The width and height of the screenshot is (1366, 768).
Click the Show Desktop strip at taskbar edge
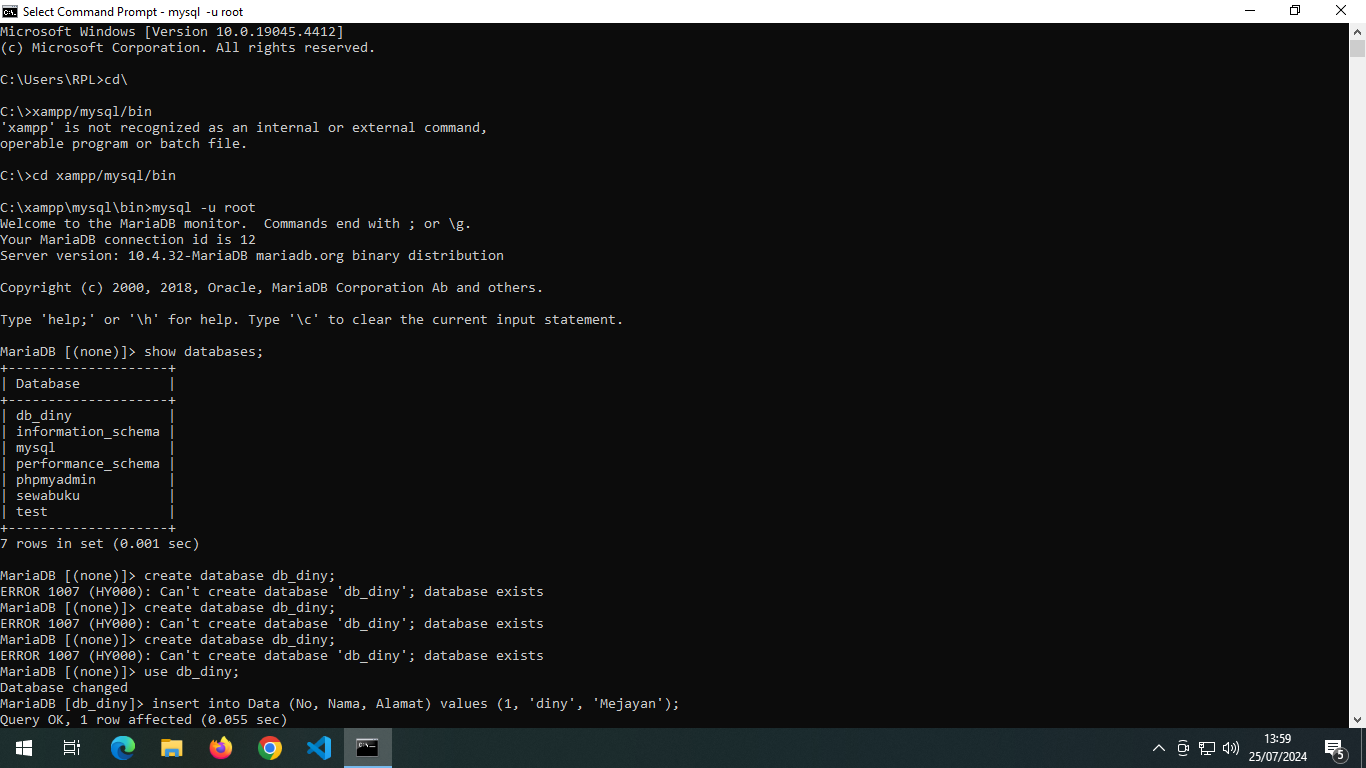coord(1363,748)
